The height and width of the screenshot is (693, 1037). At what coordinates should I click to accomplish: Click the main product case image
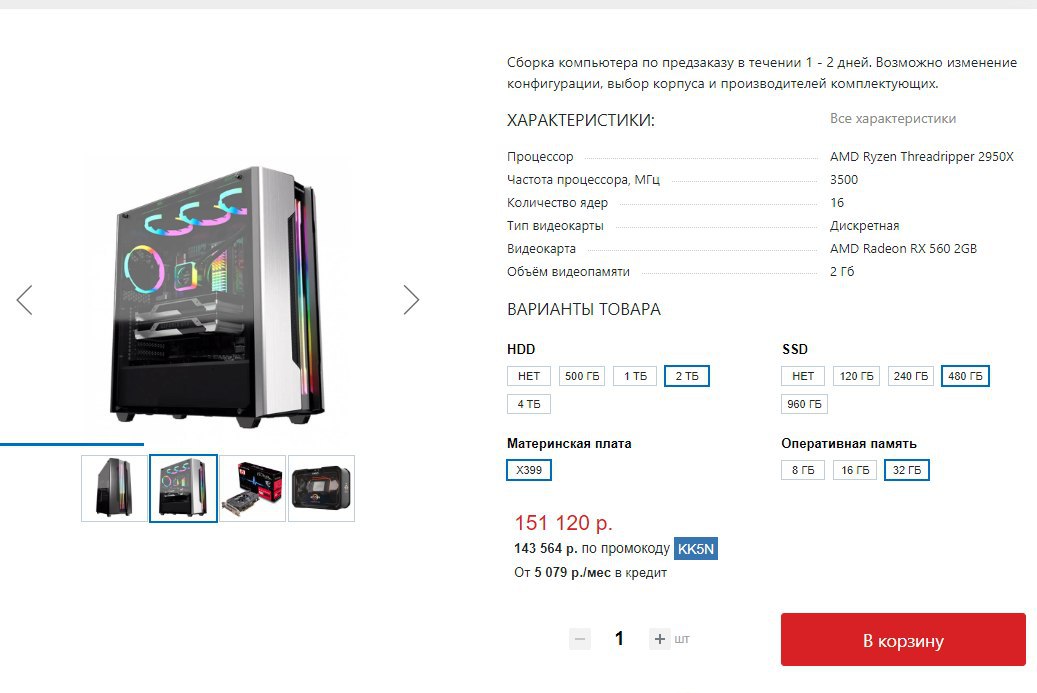218,296
